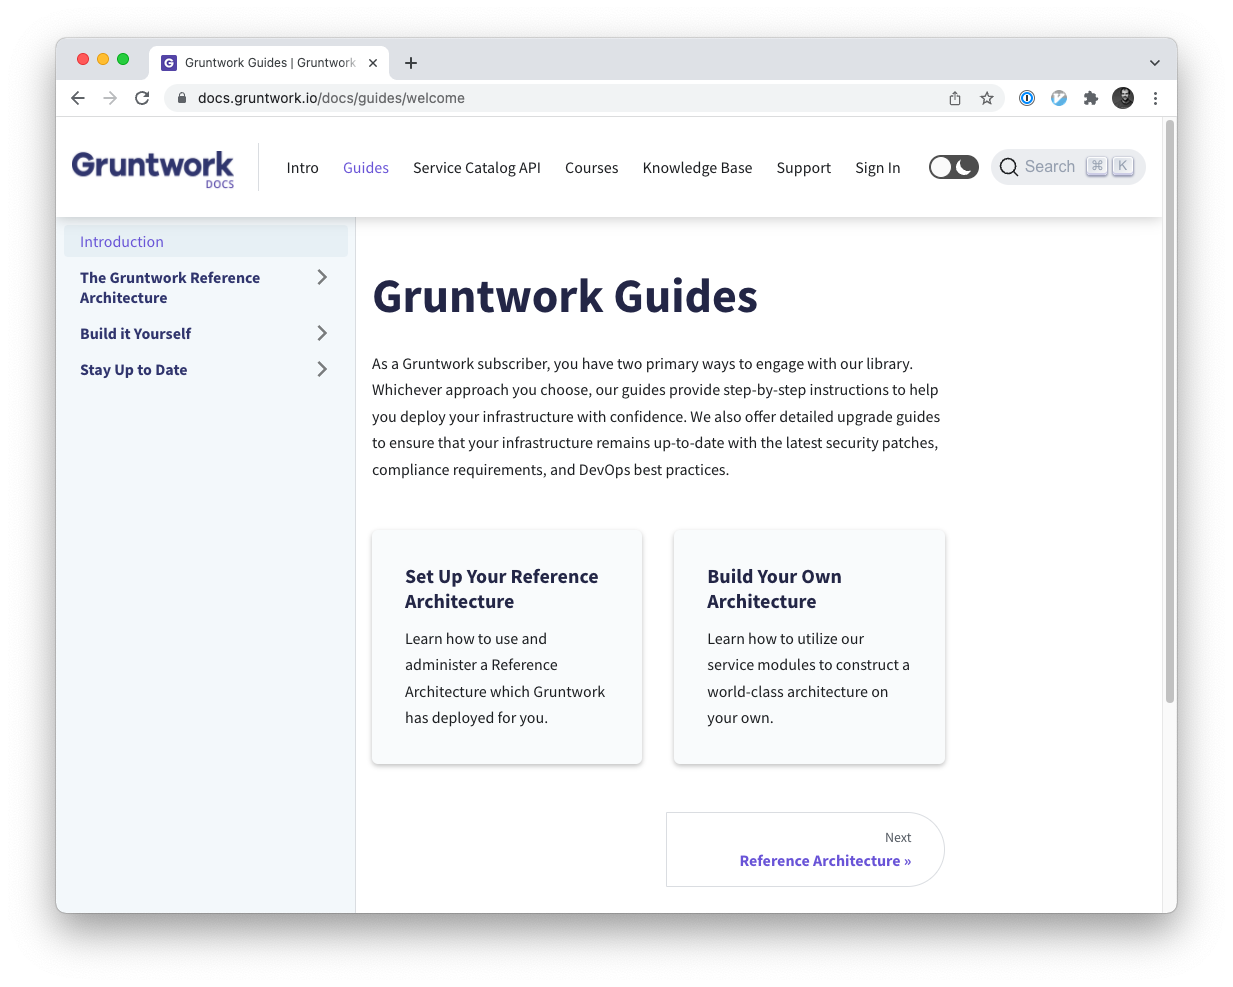Click the browser forward arrow

110,98
